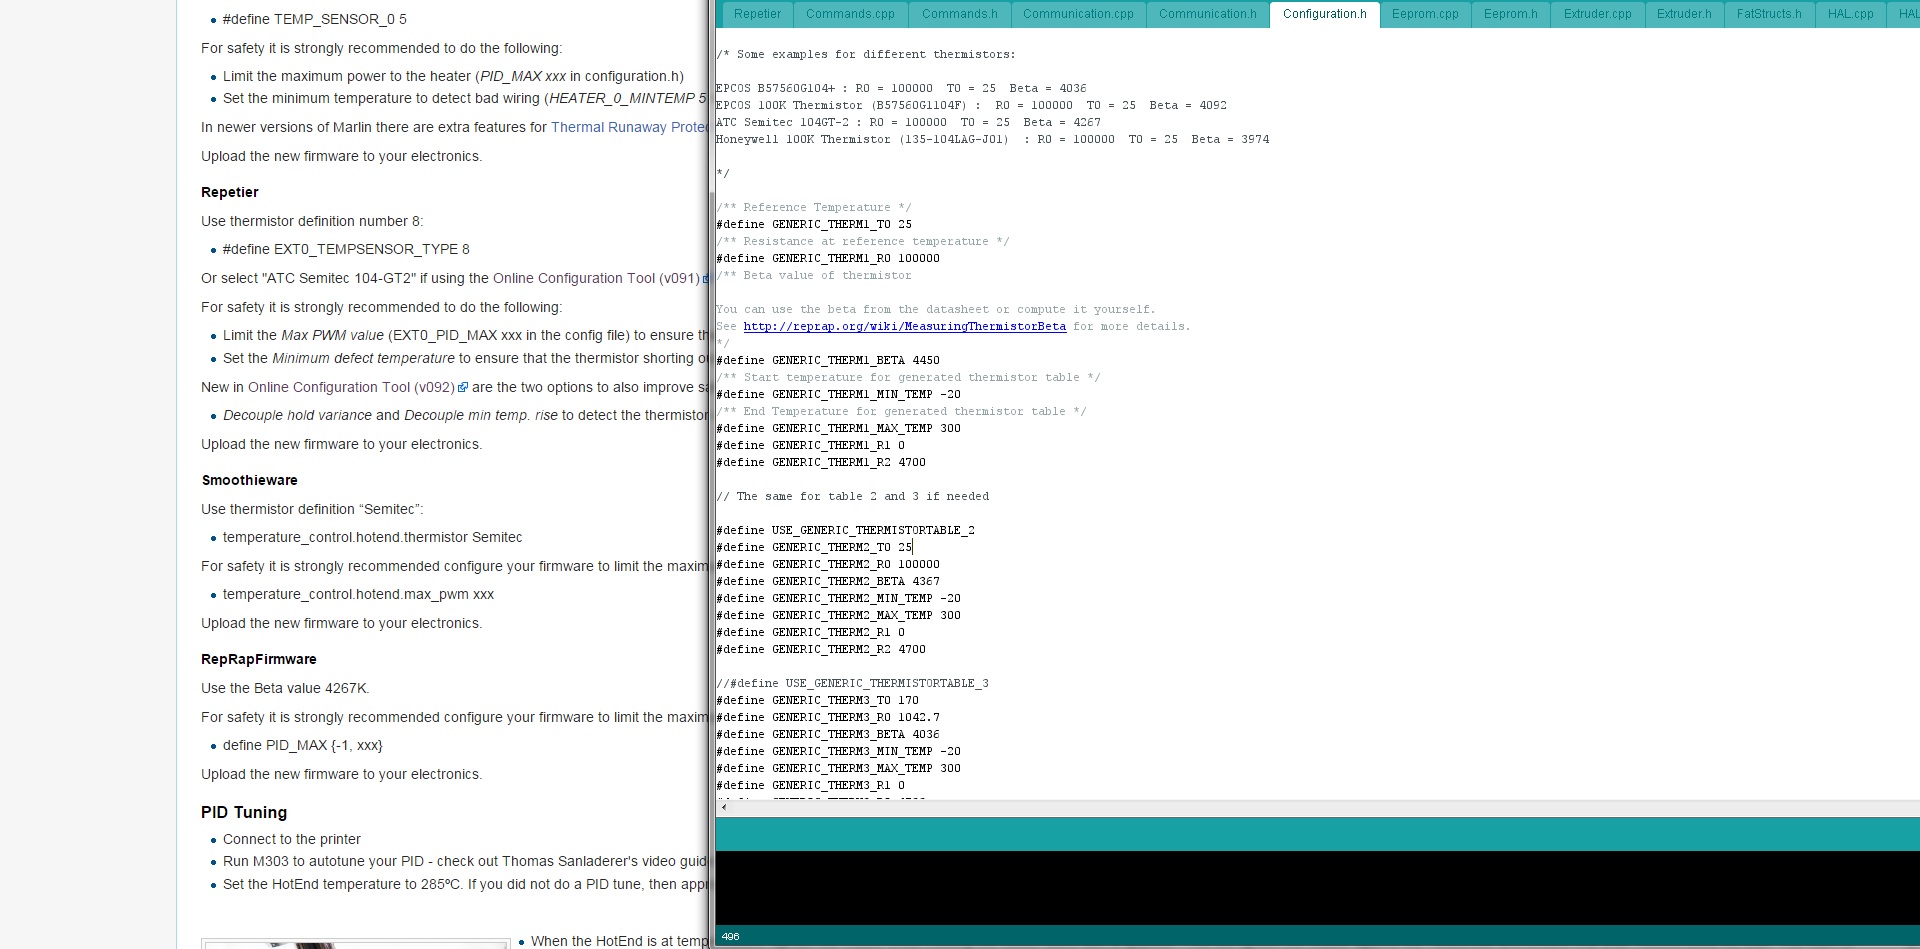The width and height of the screenshot is (1920, 949).
Task: Open Online Configuration Tool (v091) link
Action: coord(596,279)
